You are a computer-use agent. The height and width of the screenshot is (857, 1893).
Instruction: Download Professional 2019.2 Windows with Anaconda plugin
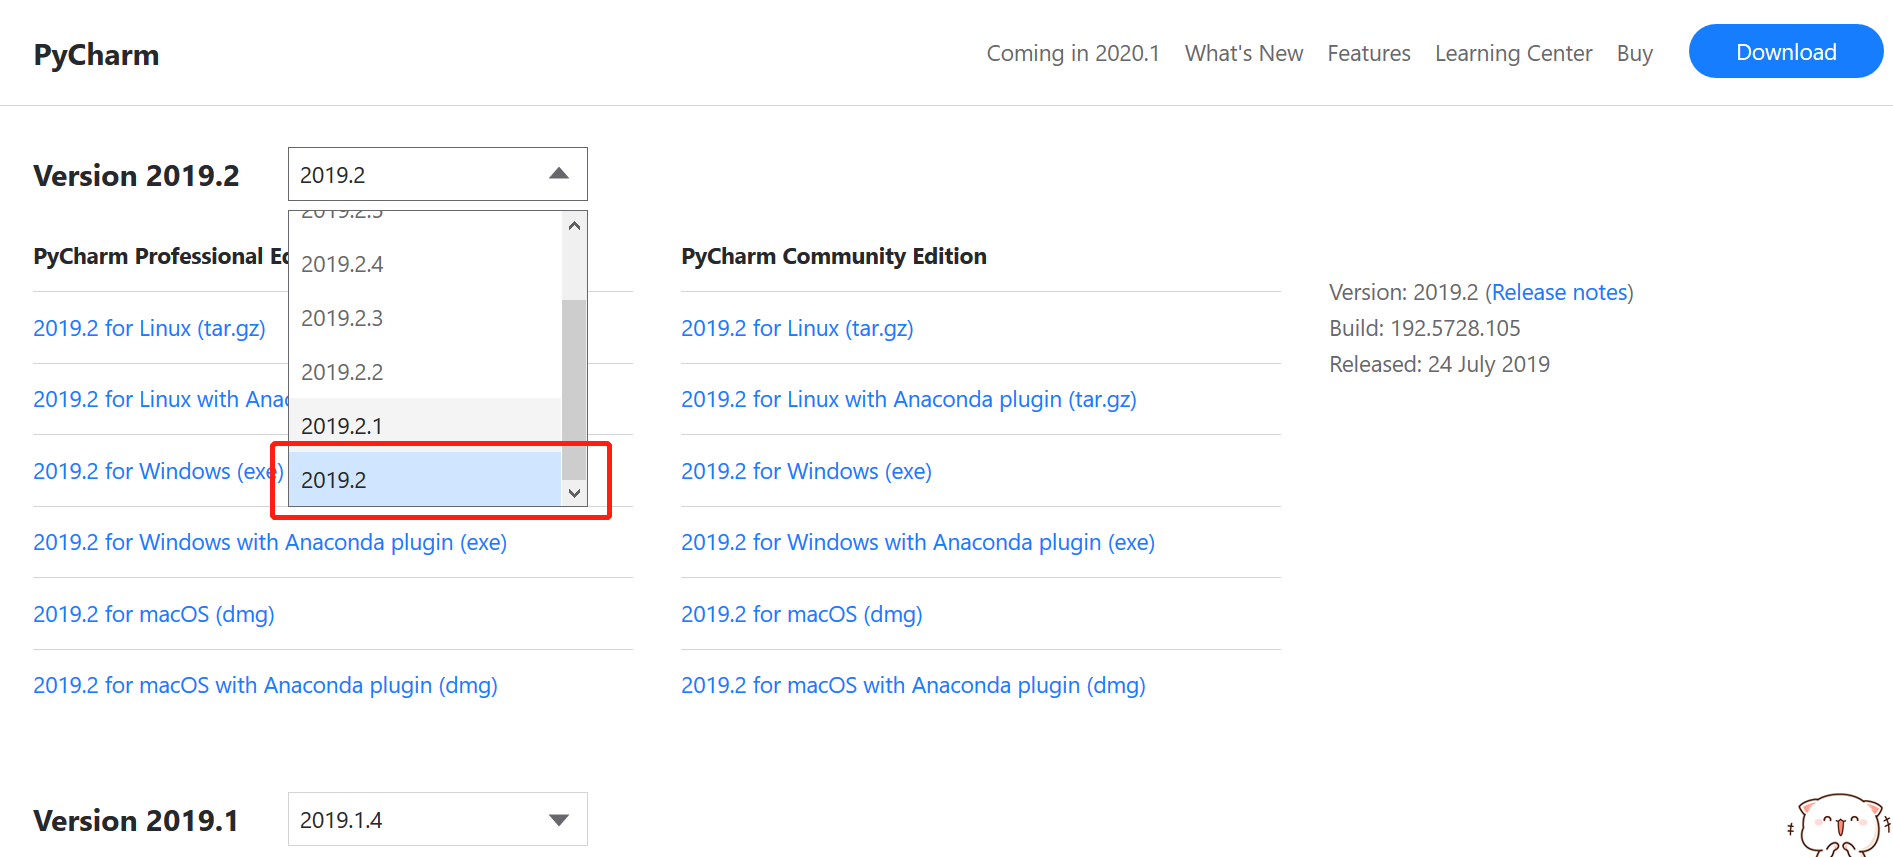tap(270, 542)
